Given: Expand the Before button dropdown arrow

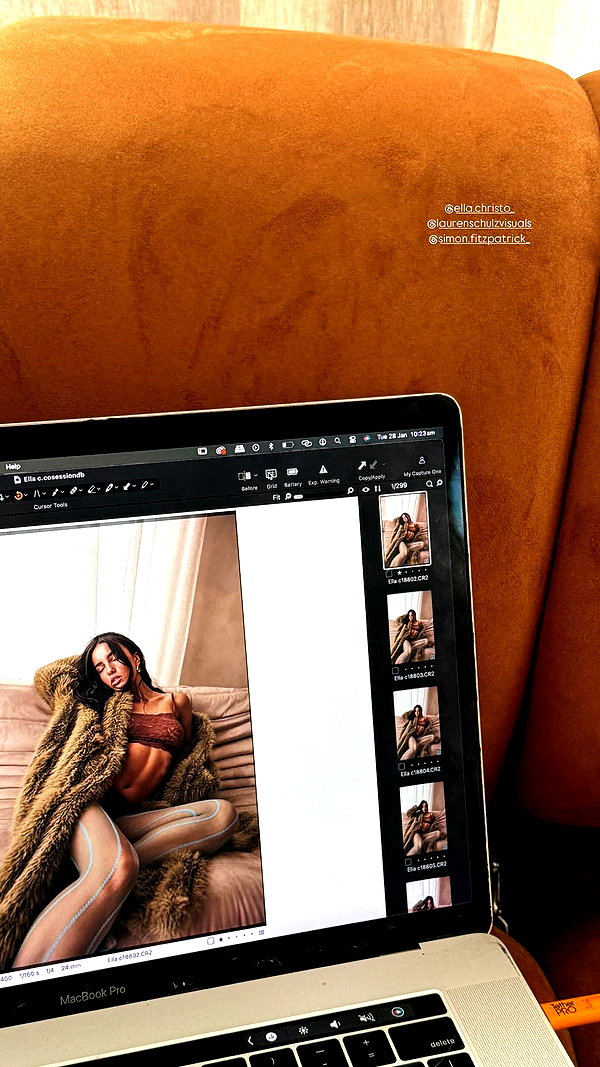Looking at the screenshot, I should 256,475.
